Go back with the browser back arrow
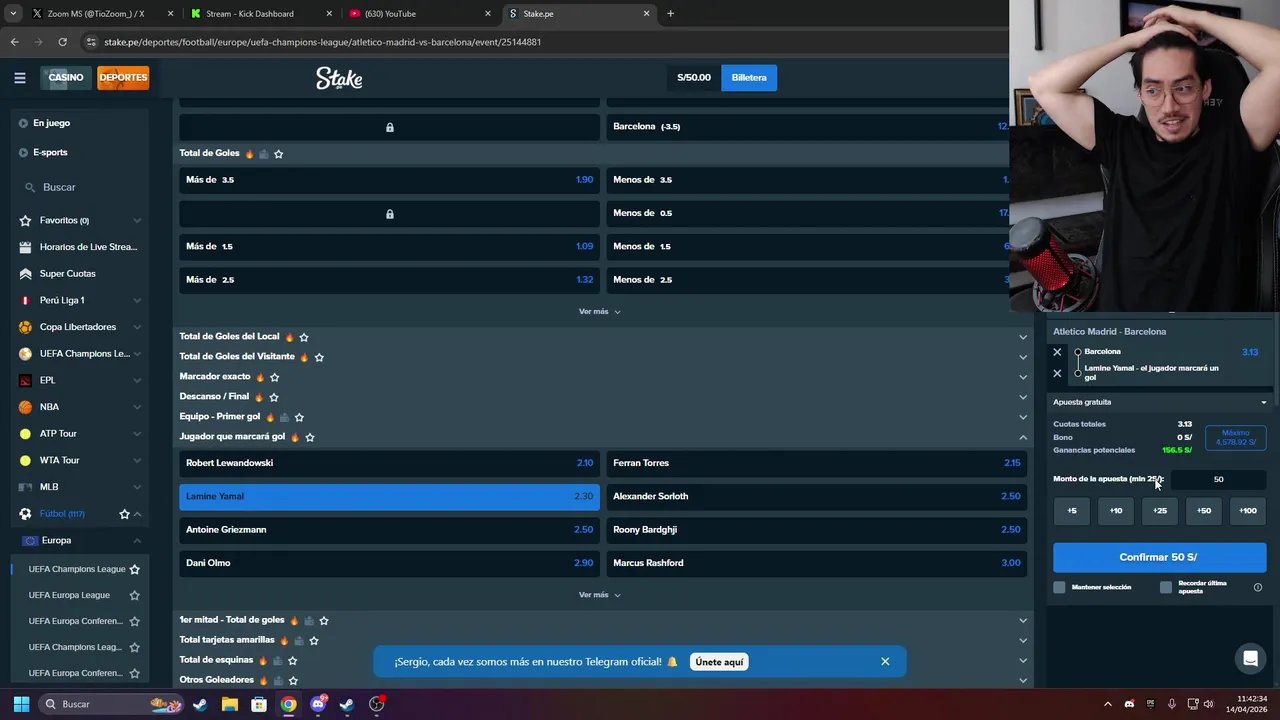Image resolution: width=1280 pixels, height=720 pixels. click(14, 42)
